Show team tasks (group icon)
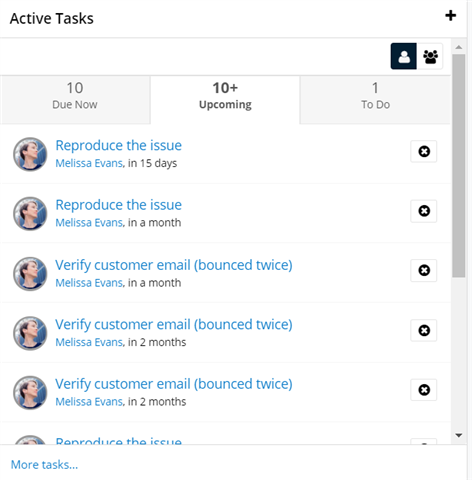 (x=430, y=56)
